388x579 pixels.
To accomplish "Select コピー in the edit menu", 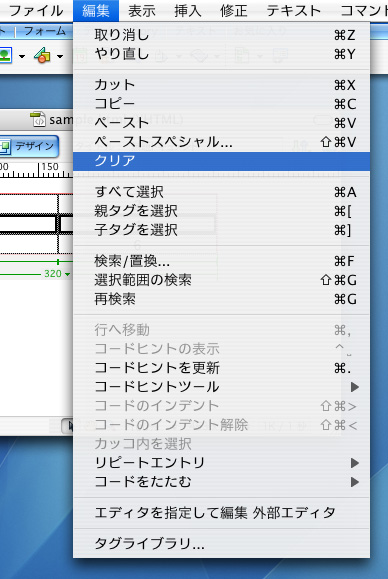I will [222, 104].
